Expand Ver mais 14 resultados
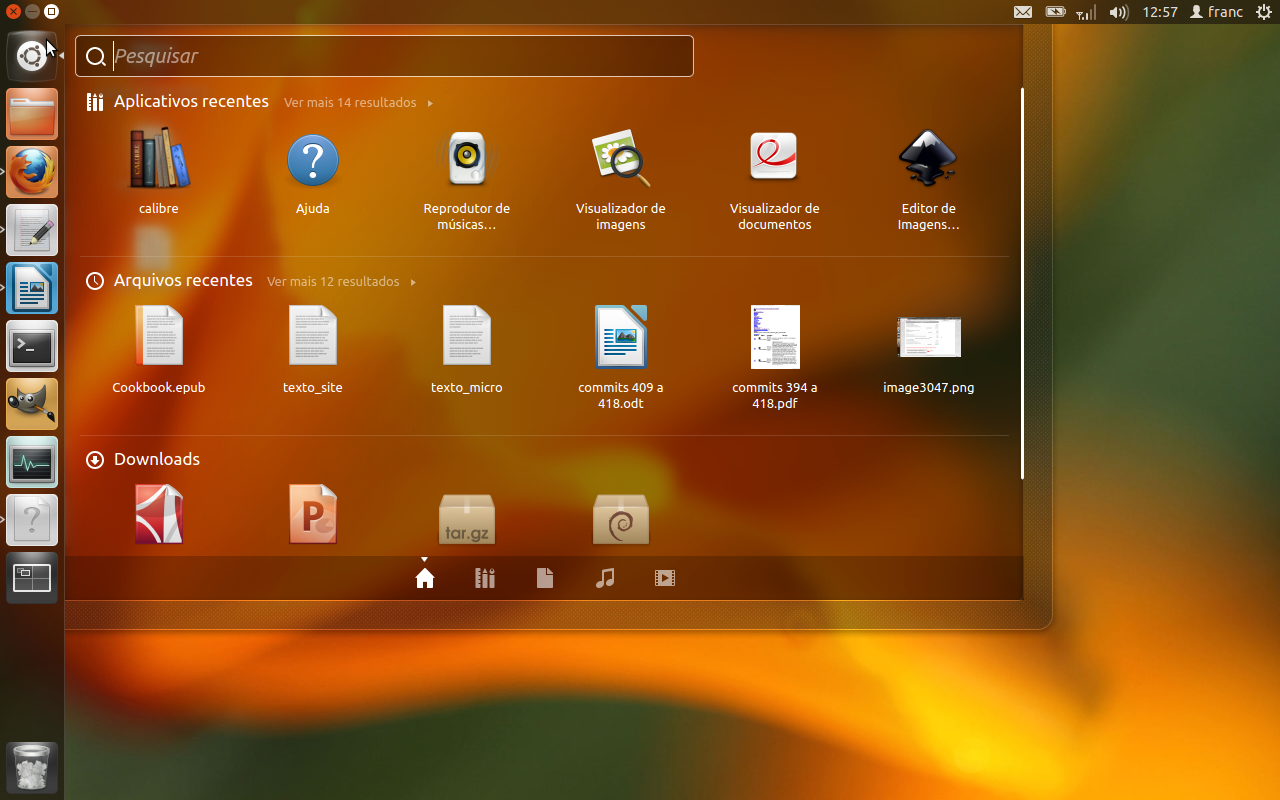The width and height of the screenshot is (1280, 800). click(x=350, y=102)
